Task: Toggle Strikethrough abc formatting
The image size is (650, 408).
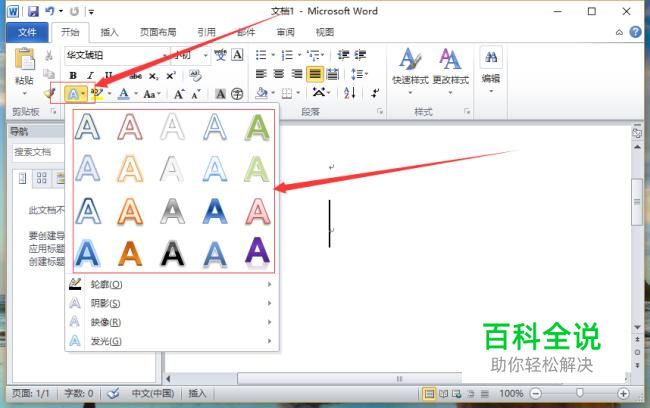Action: [136, 76]
